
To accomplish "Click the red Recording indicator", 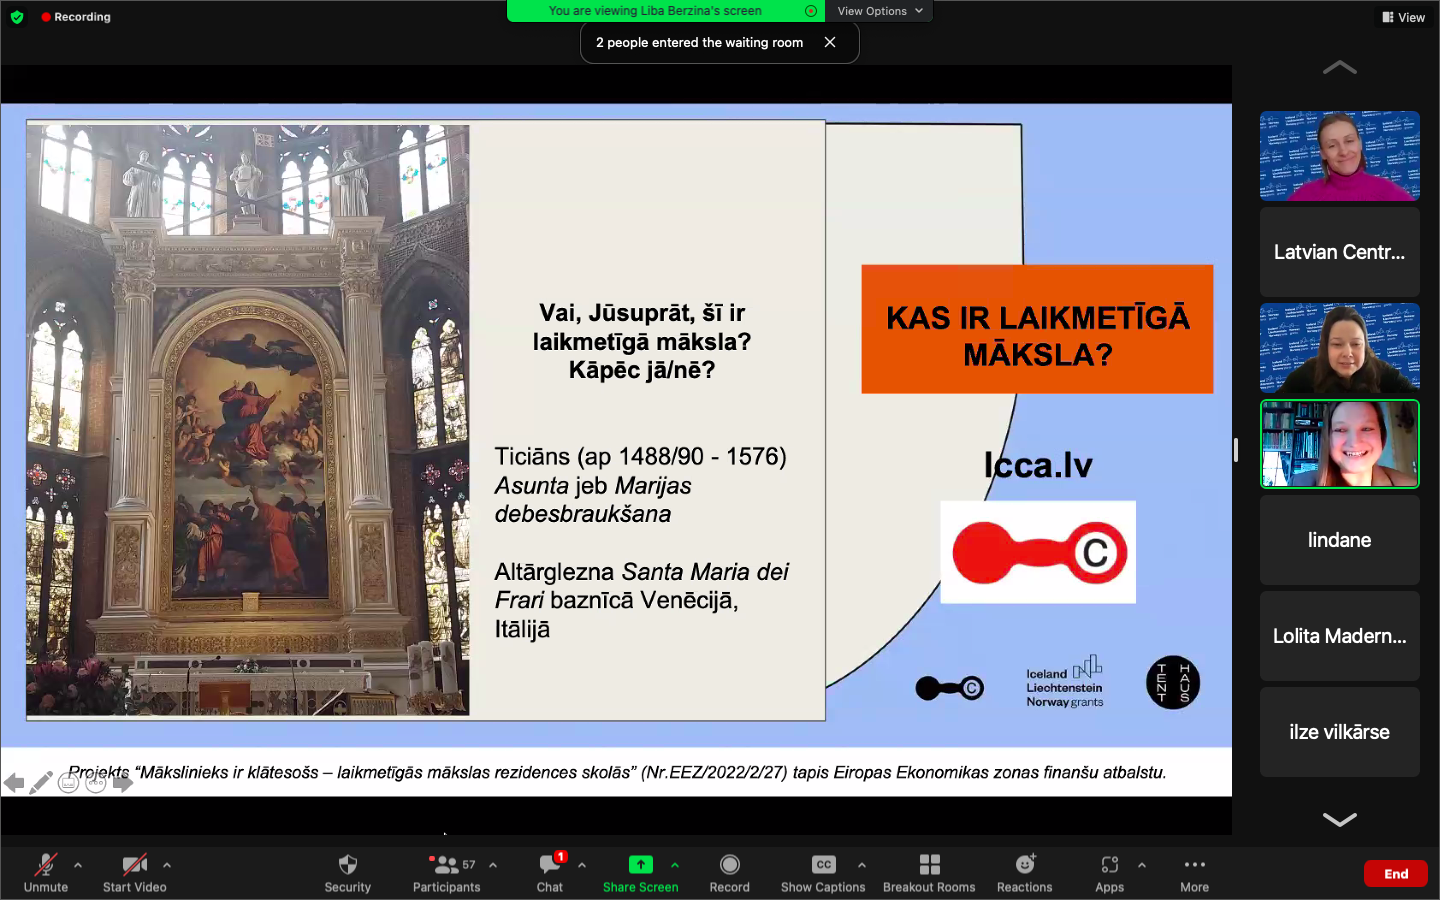I will (x=76, y=17).
